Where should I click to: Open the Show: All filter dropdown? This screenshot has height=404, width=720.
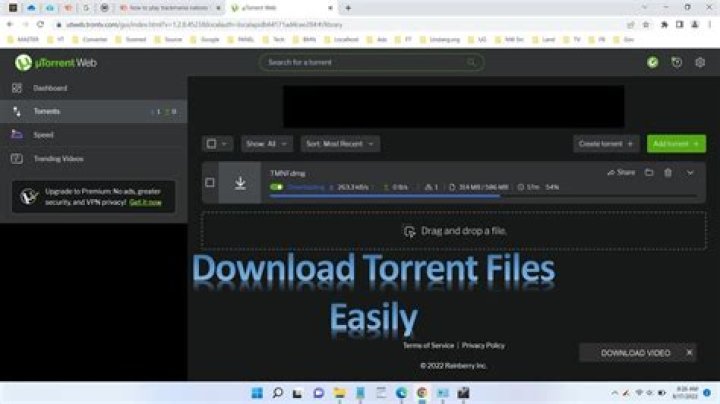tap(267, 144)
